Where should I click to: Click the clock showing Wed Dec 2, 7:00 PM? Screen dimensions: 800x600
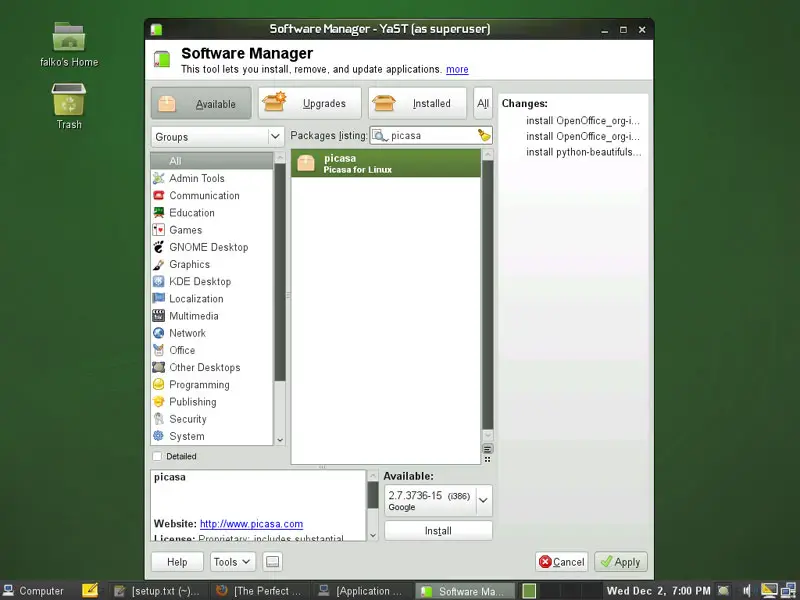(x=658, y=591)
